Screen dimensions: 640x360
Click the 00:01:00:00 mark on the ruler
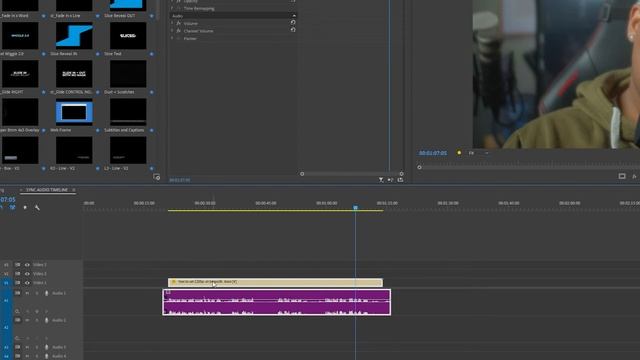tap(327, 203)
